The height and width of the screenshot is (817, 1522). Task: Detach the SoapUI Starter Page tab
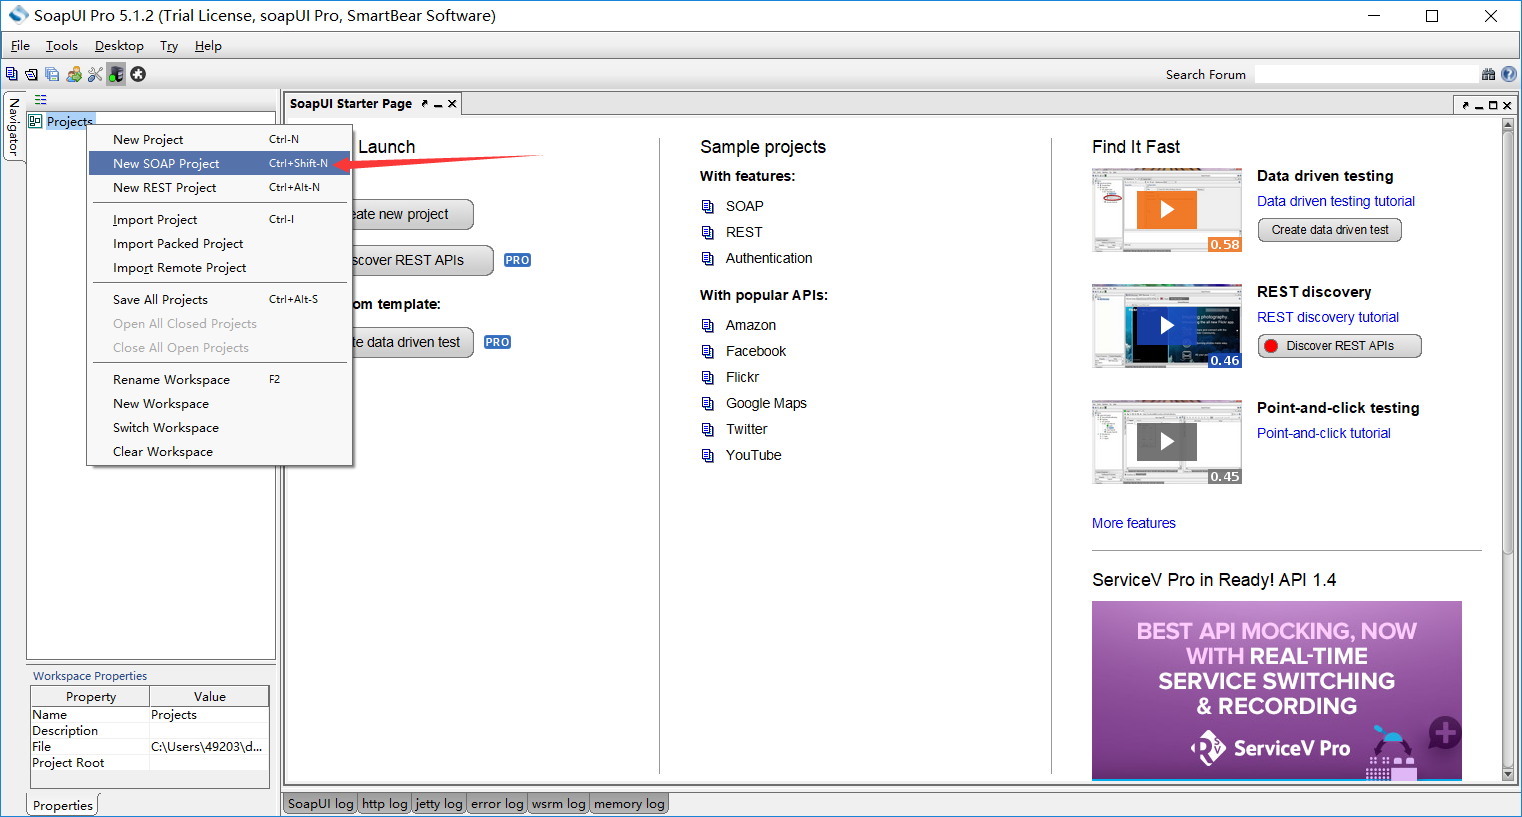(424, 104)
